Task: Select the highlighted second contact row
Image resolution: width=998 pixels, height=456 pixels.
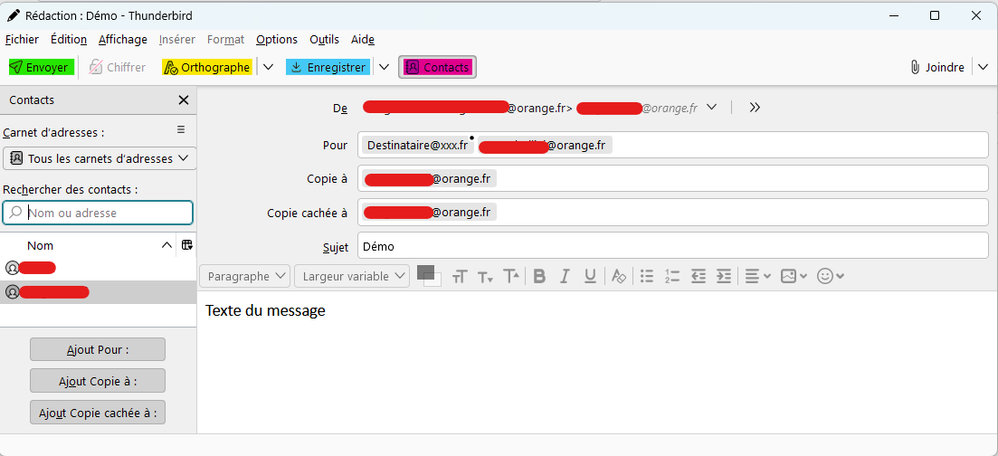Action: 98,292
